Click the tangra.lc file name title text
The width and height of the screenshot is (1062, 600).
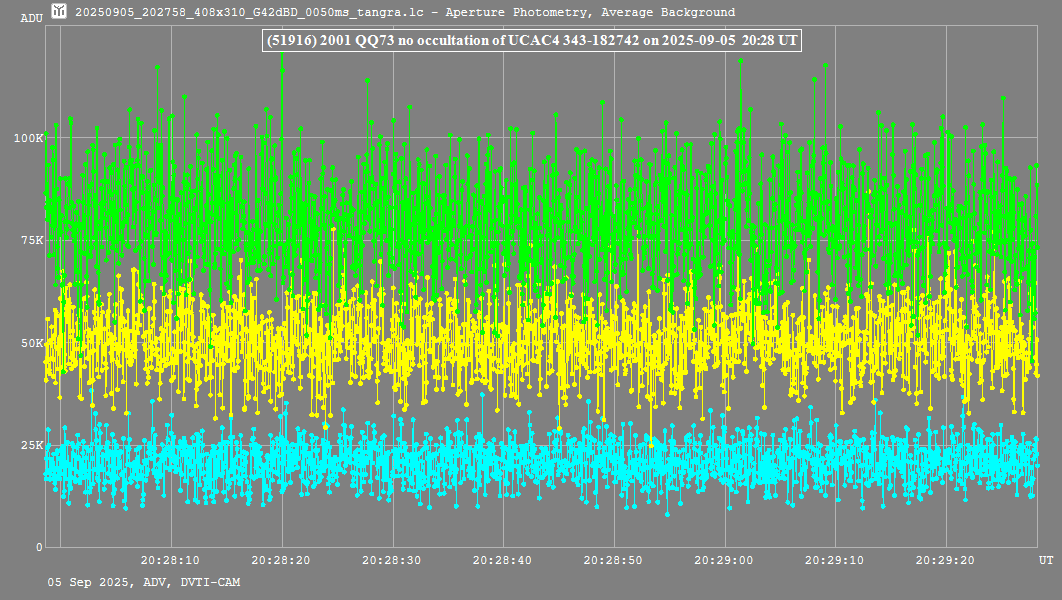[405, 13]
